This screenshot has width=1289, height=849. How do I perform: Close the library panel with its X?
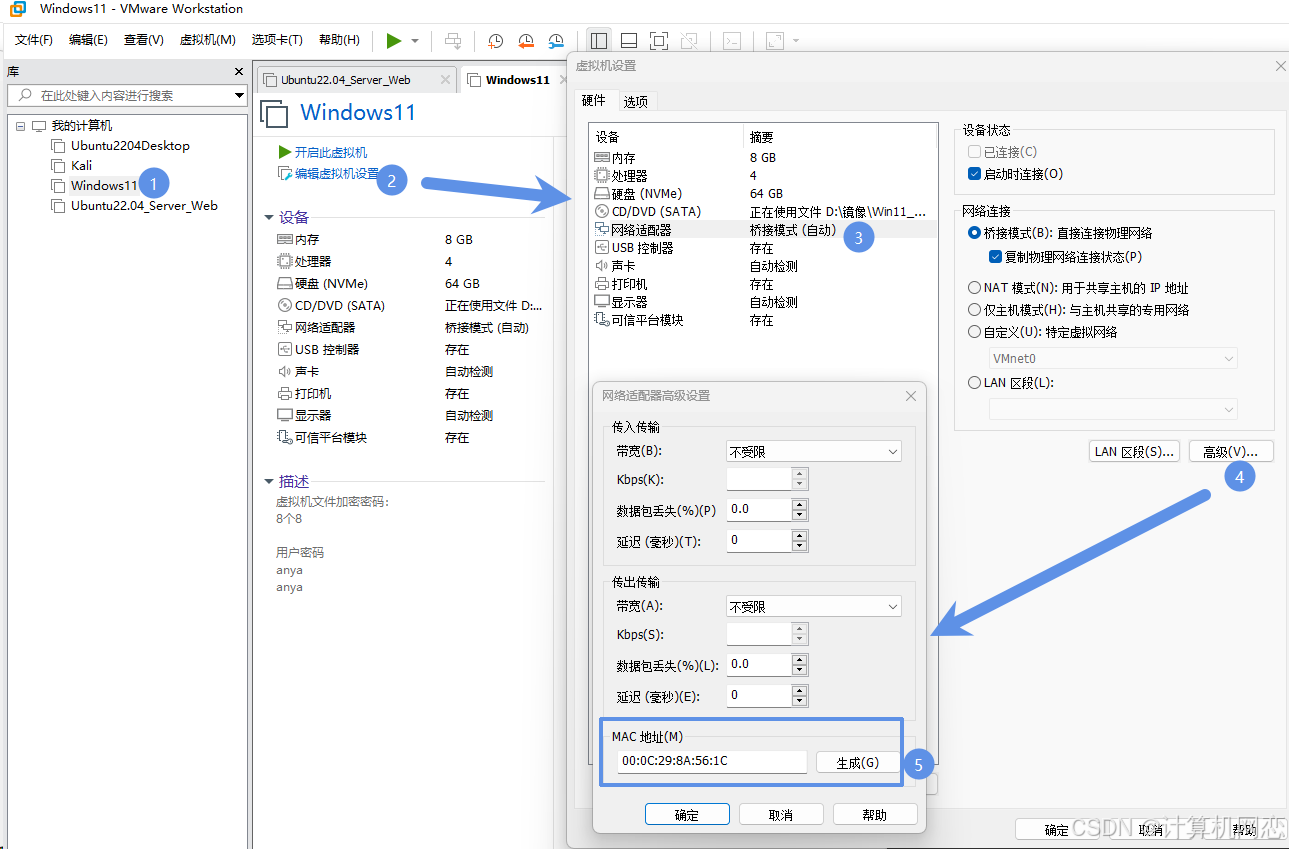[239, 72]
